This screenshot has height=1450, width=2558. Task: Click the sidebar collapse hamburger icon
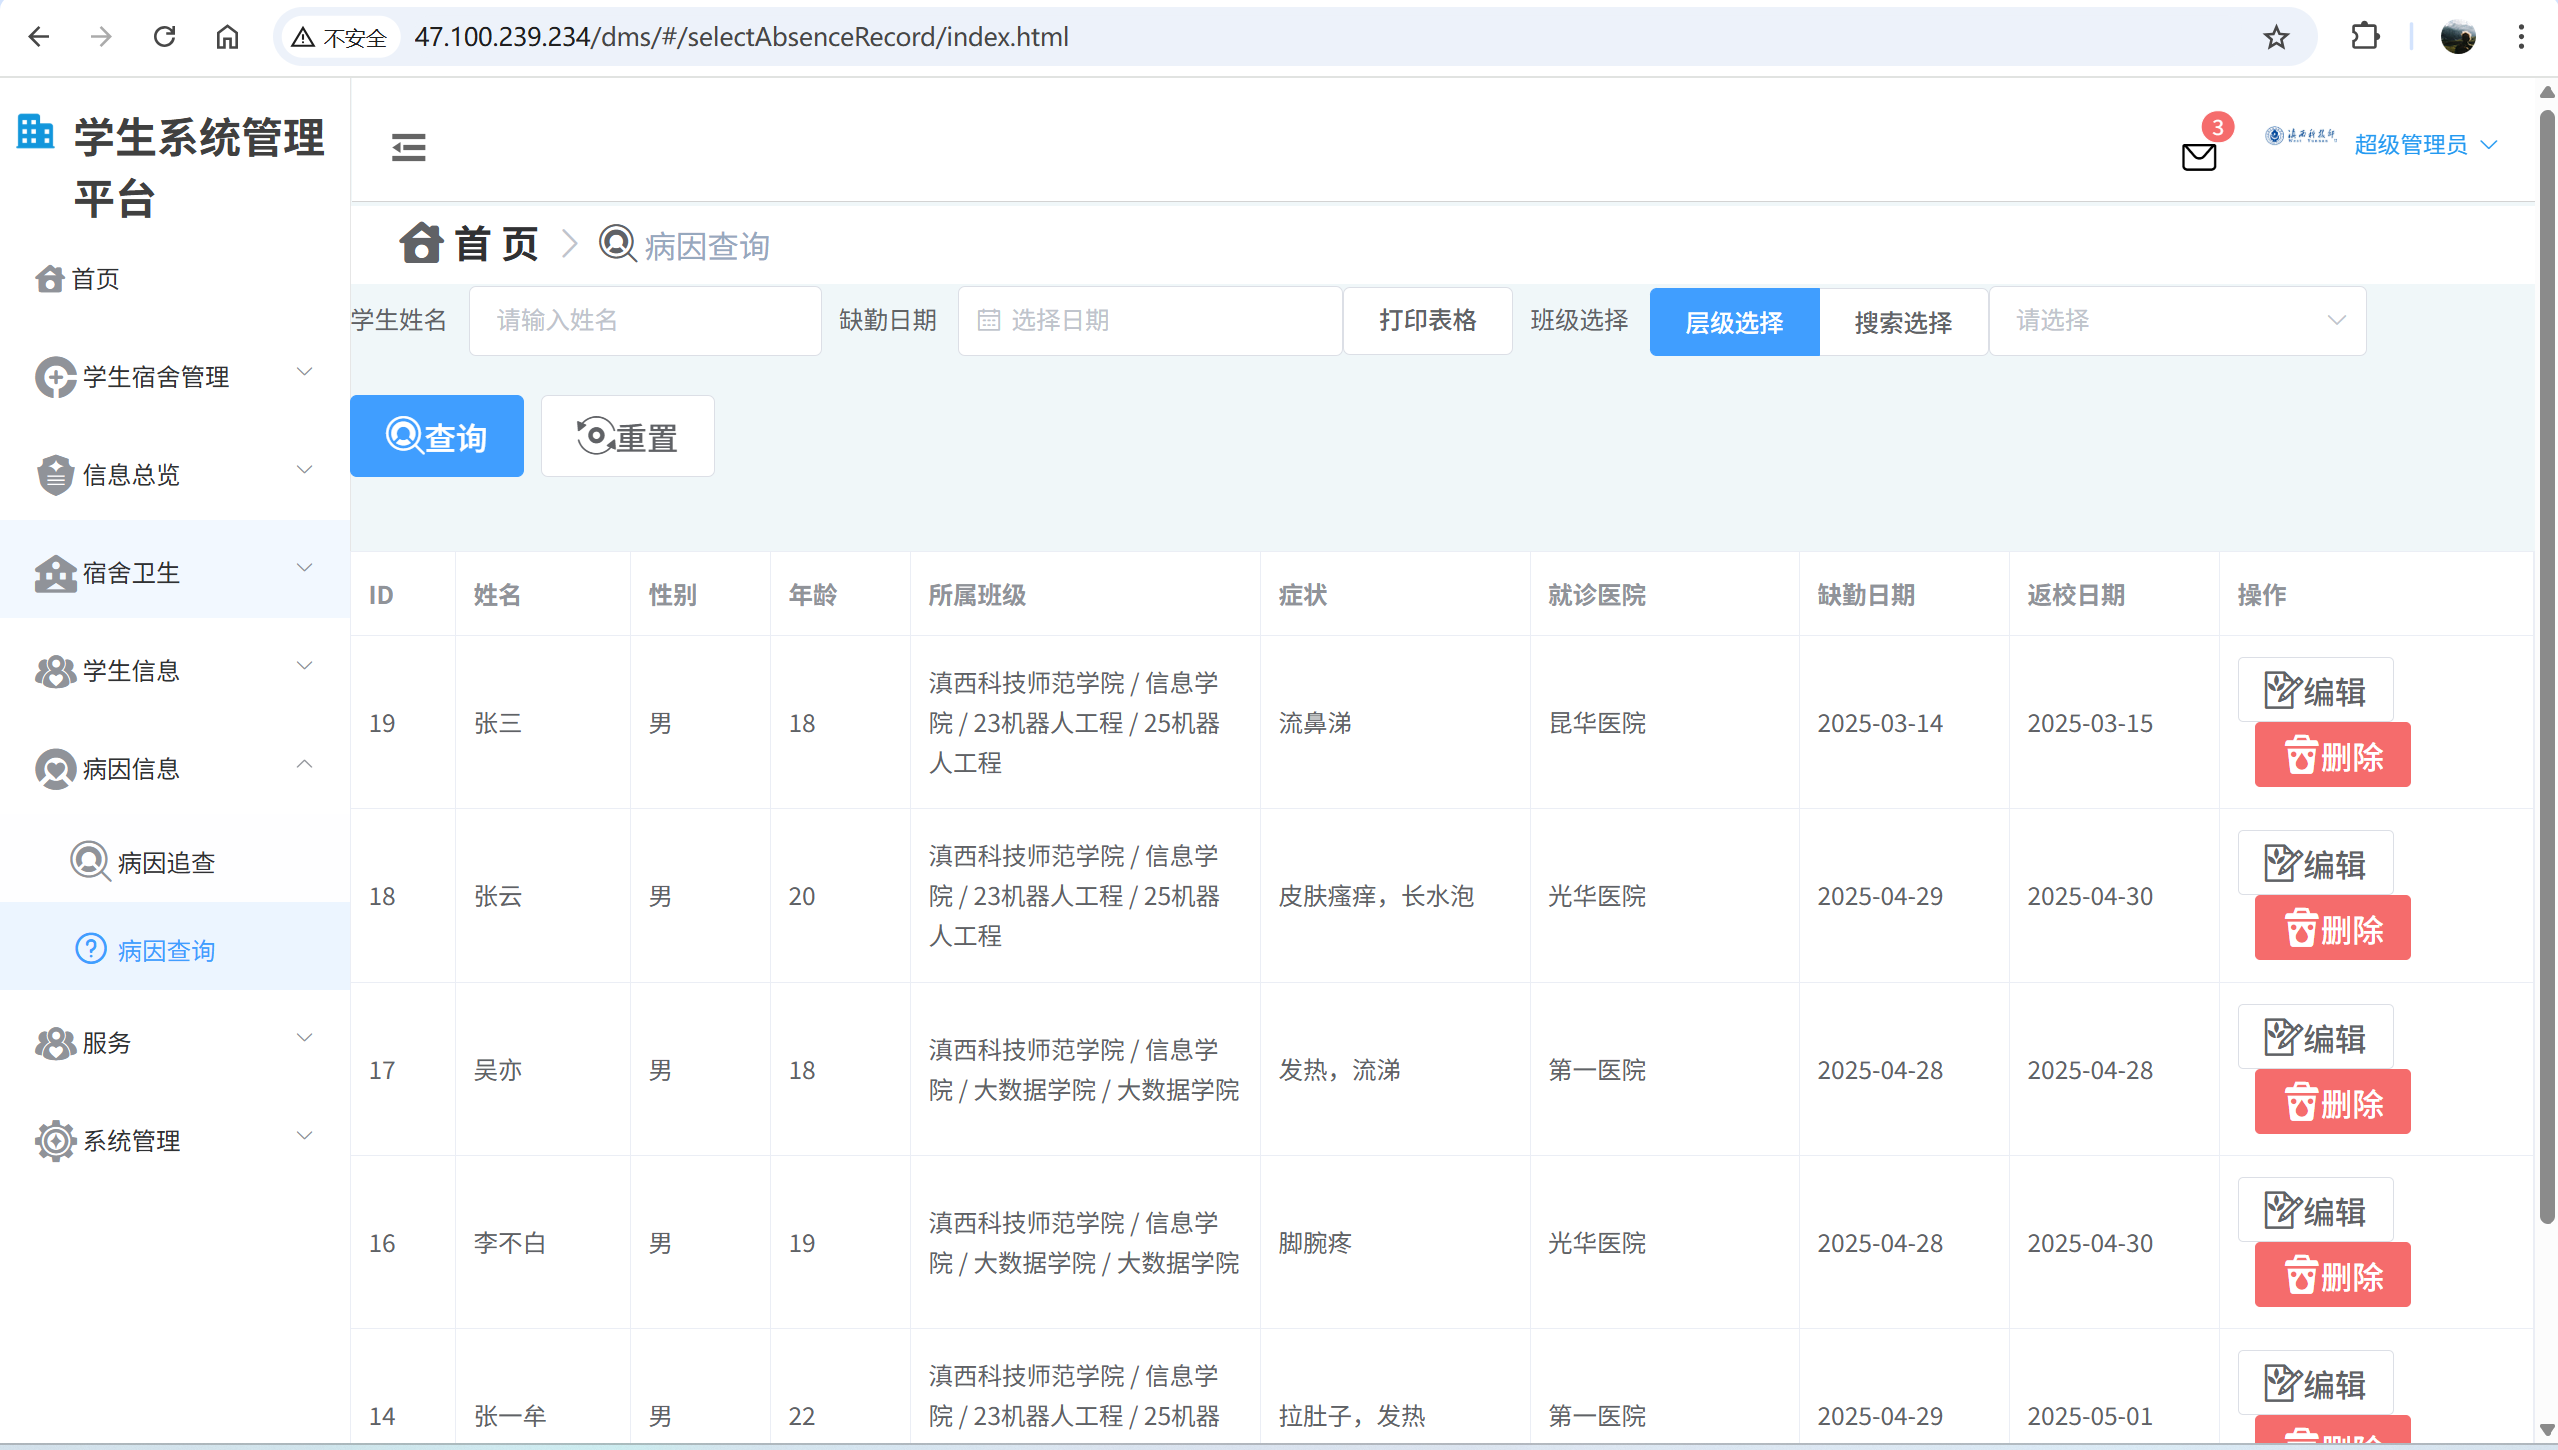click(408, 147)
